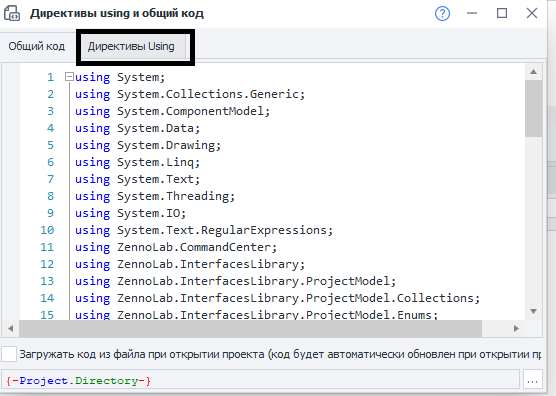The image size is (556, 396).
Task: Click line ending with ProjectModel.Collections;
Action: tap(277, 298)
